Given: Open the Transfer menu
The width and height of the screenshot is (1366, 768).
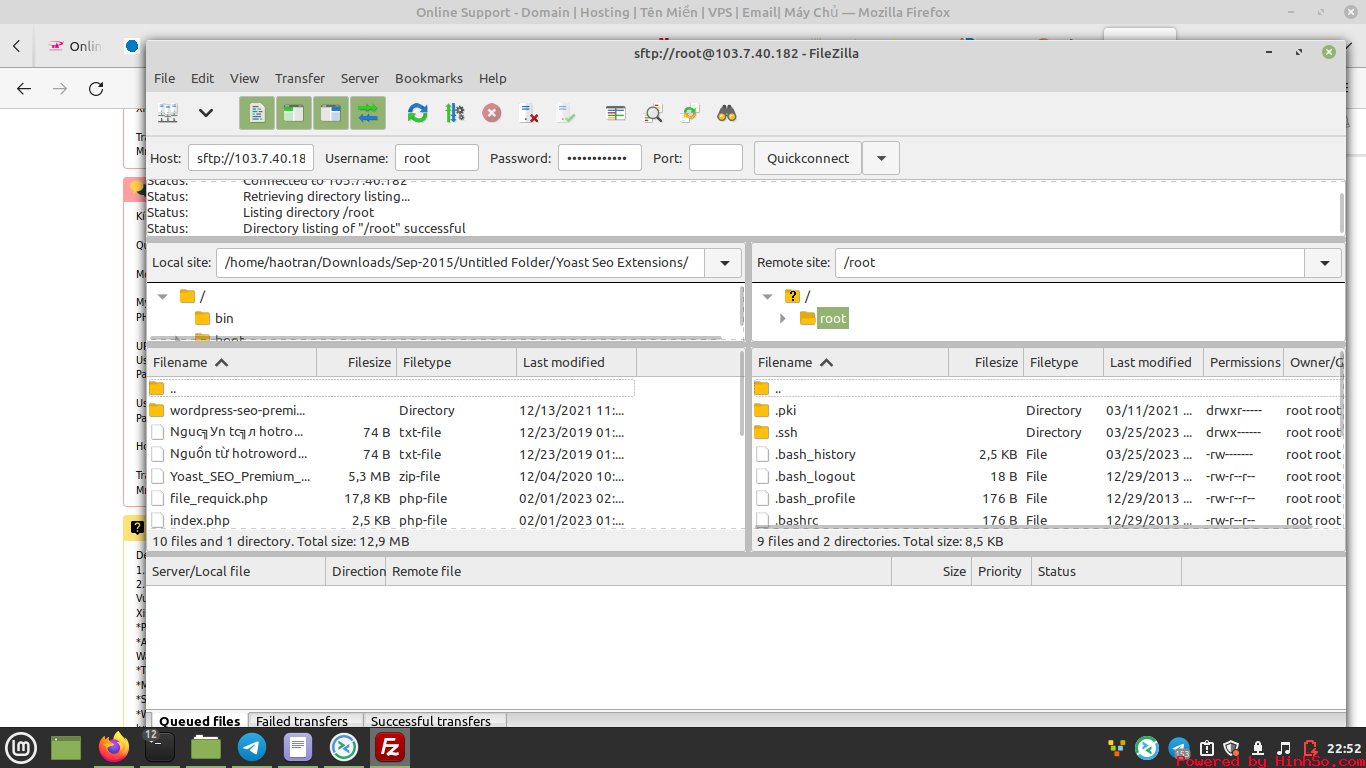Looking at the screenshot, I should pos(300,78).
